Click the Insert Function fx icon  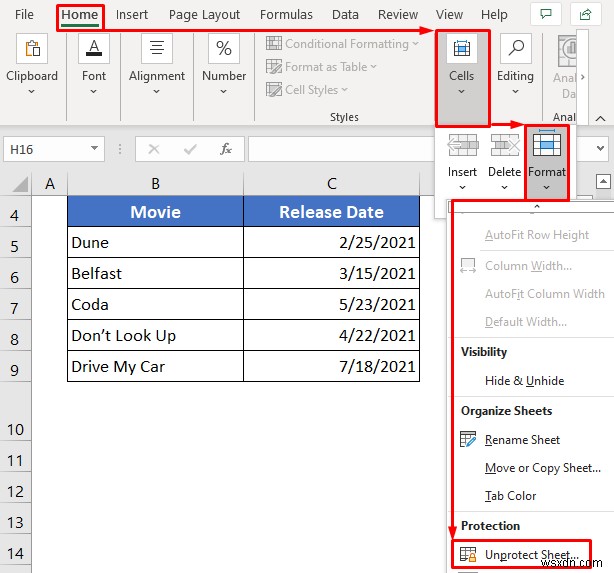point(226,149)
